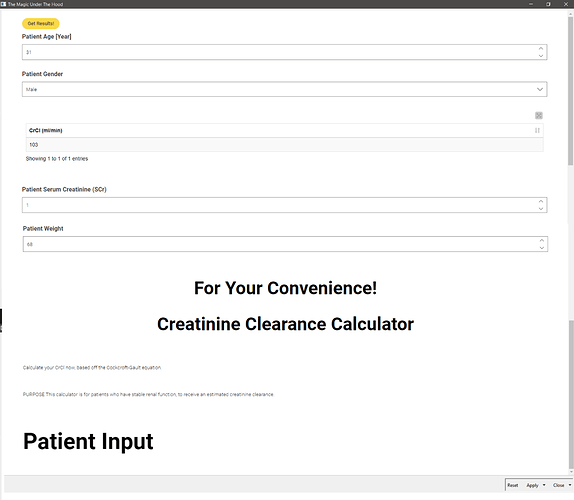Screen dimensions: 574x500
Task: Decrease Serum Creatinine with the down arrow
Action: [x=541, y=209]
